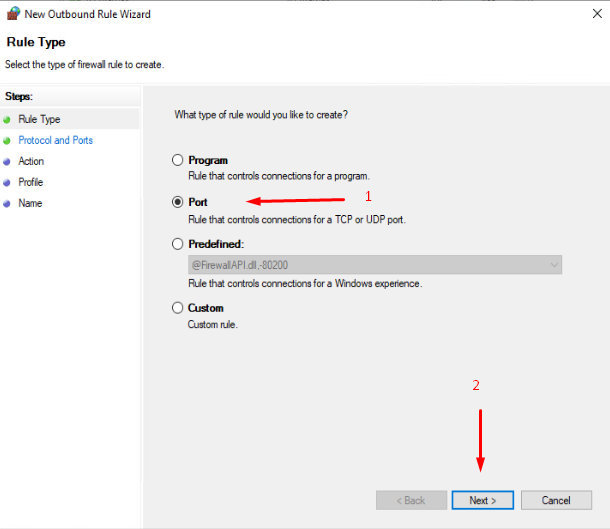Open the Predefined rule dropdown arrow
This screenshot has height=529, width=610.
point(554,265)
